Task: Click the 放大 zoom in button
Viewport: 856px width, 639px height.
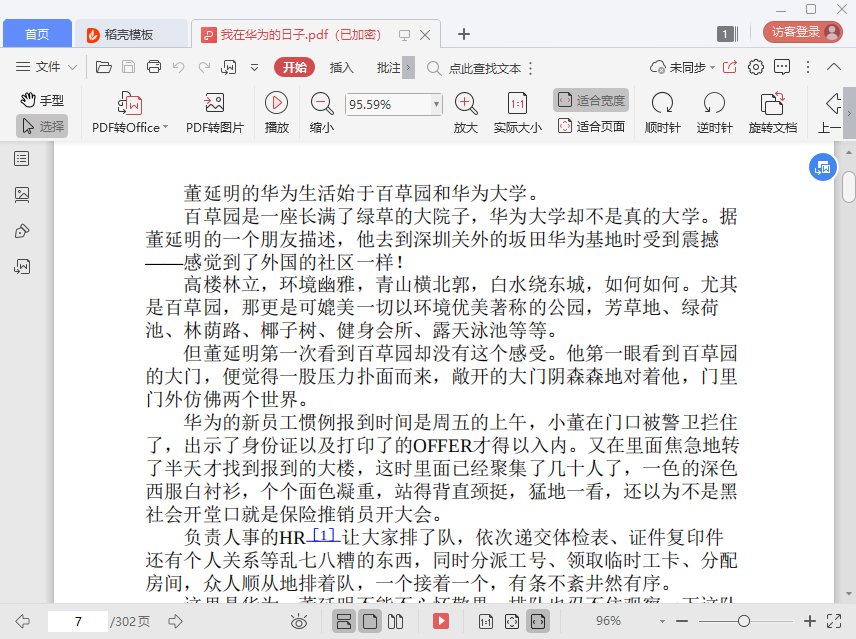Action: (x=466, y=113)
